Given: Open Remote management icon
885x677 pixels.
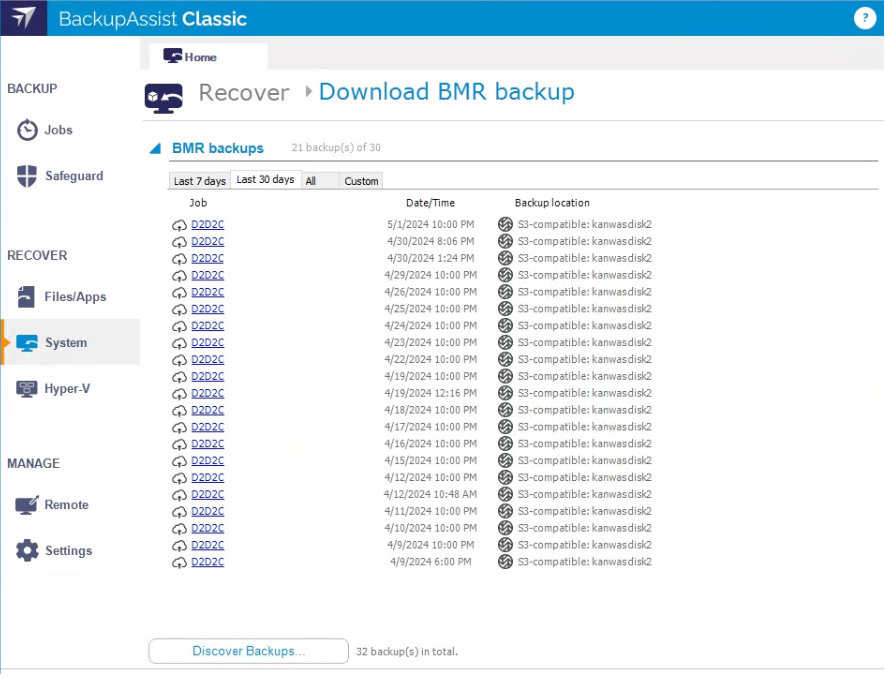Looking at the screenshot, I should 27,505.
